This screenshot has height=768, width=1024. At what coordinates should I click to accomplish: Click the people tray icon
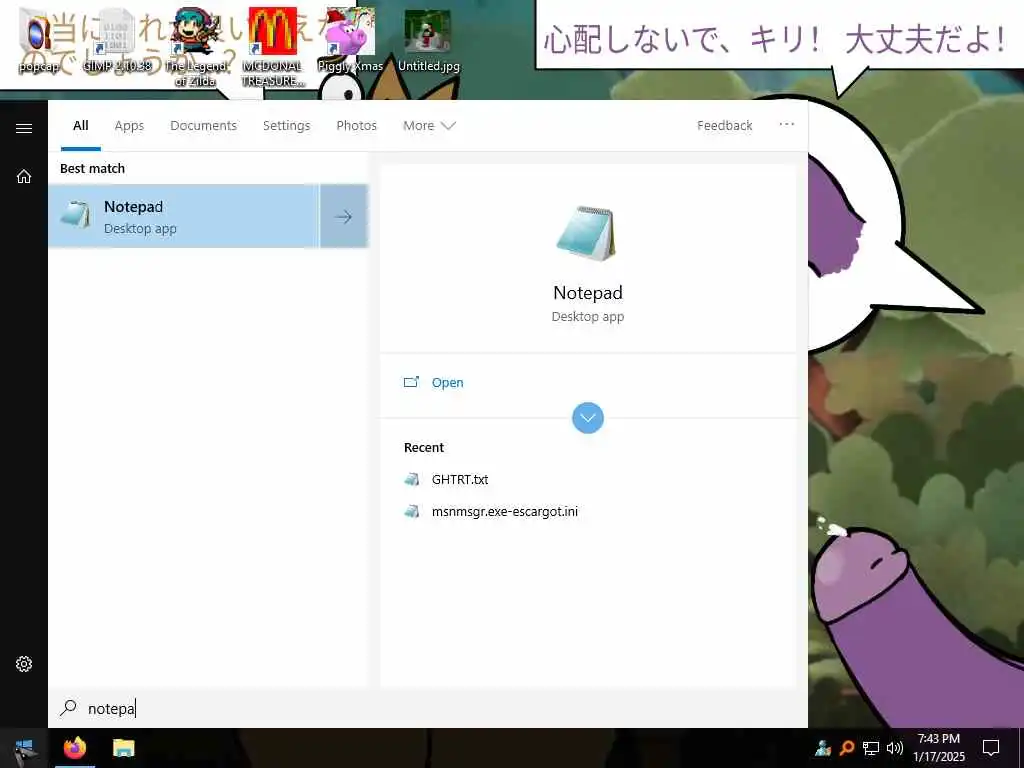point(823,748)
